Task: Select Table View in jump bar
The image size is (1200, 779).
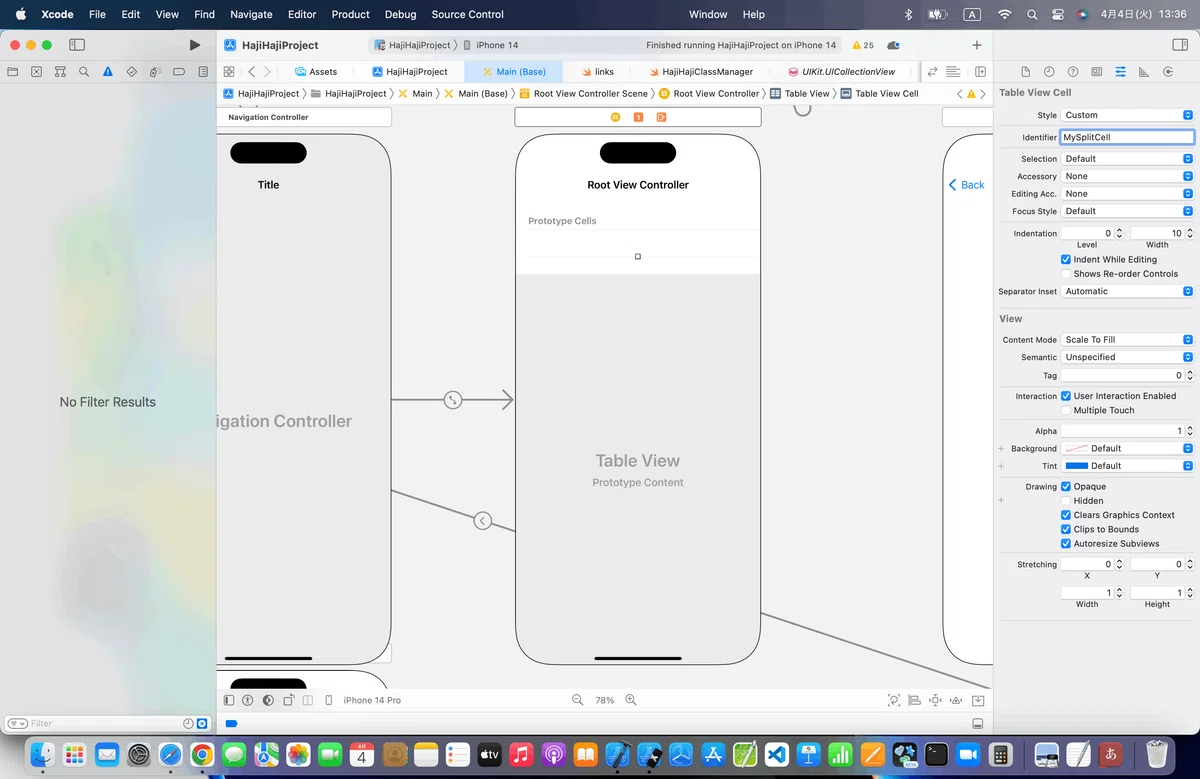Action: tap(800, 93)
